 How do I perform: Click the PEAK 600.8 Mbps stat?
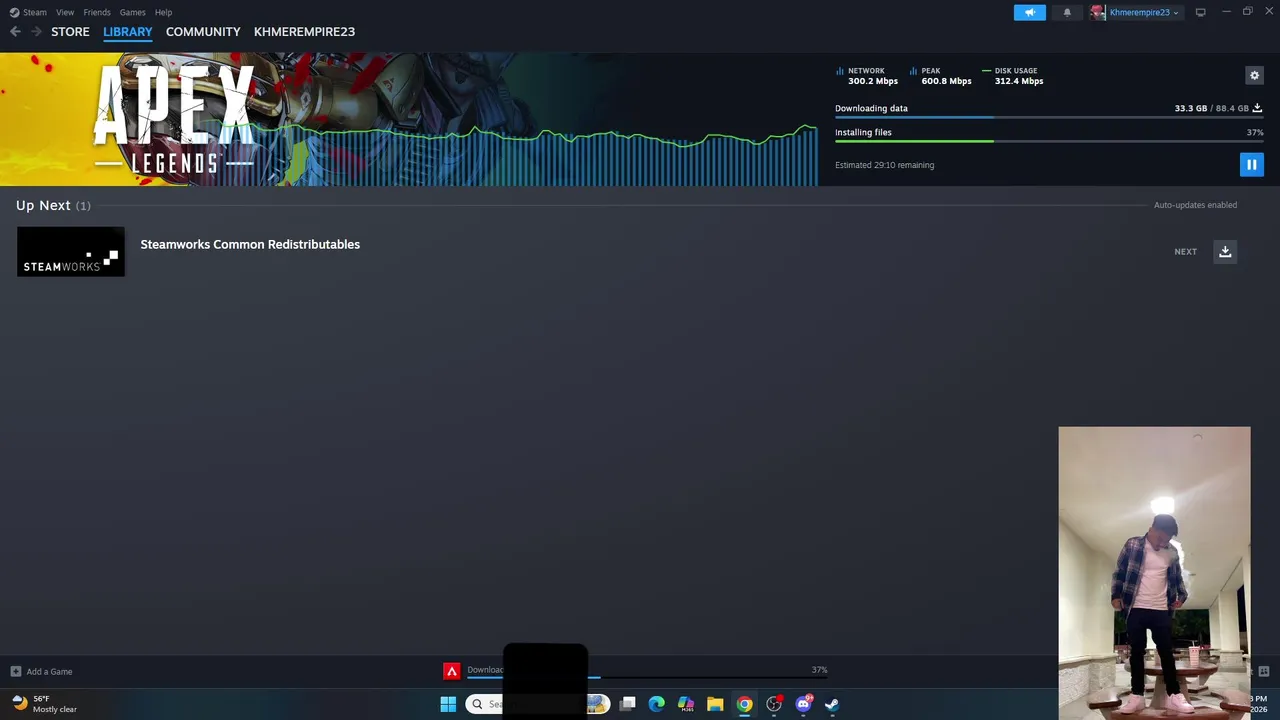941,76
